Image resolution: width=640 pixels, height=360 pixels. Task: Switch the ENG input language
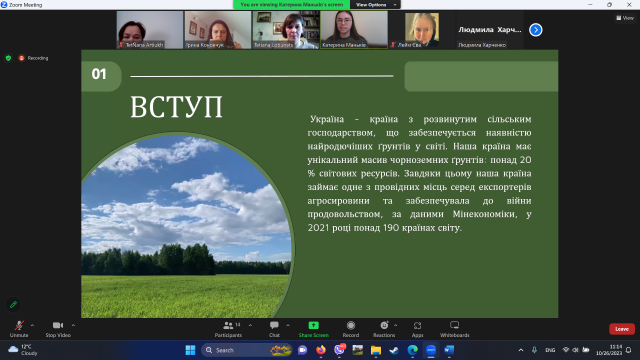pyautogui.click(x=550, y=350)
